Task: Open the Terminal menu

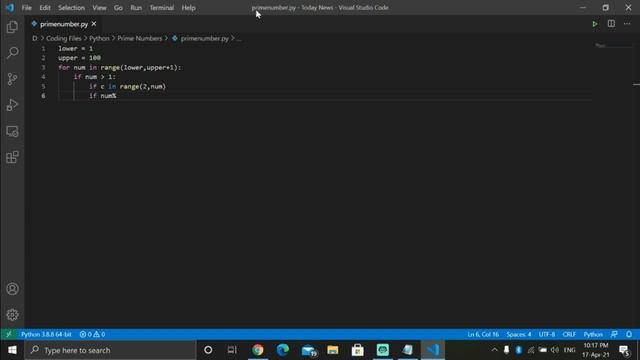Action: [x=162, y=8]
